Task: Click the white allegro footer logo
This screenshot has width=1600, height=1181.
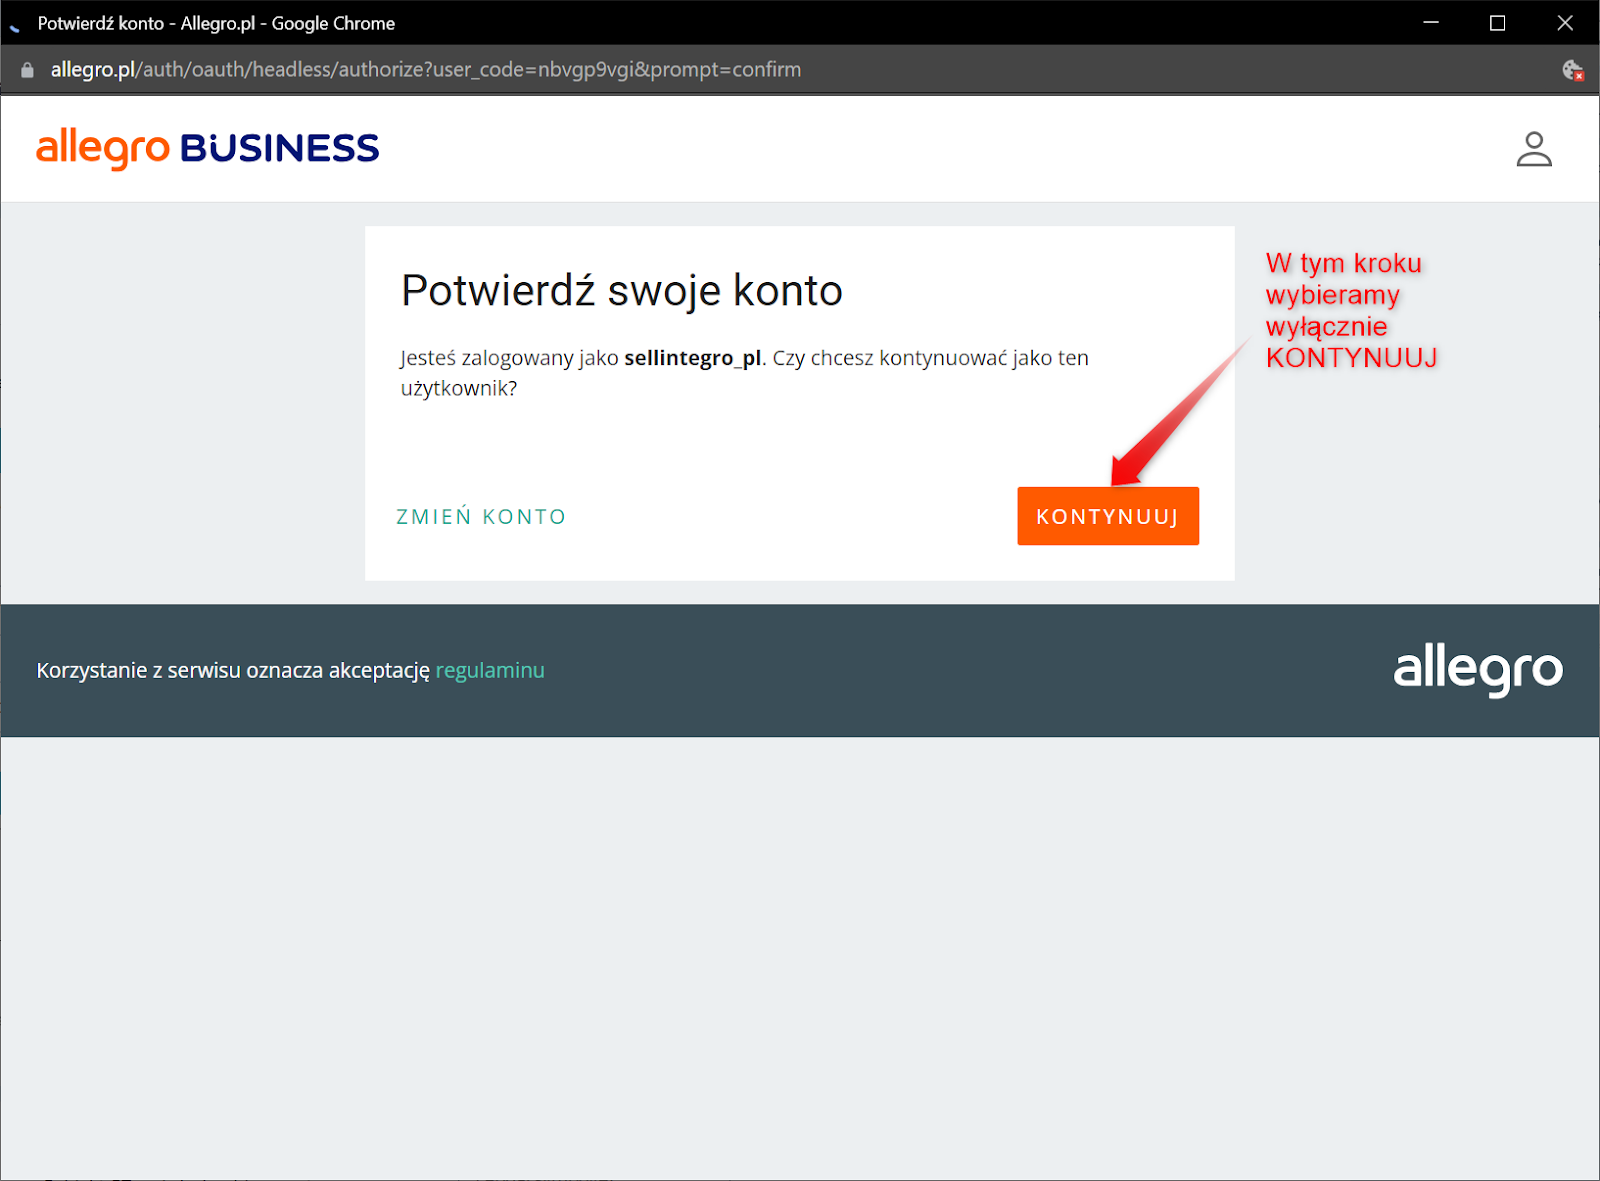Action: [1478, 670]
